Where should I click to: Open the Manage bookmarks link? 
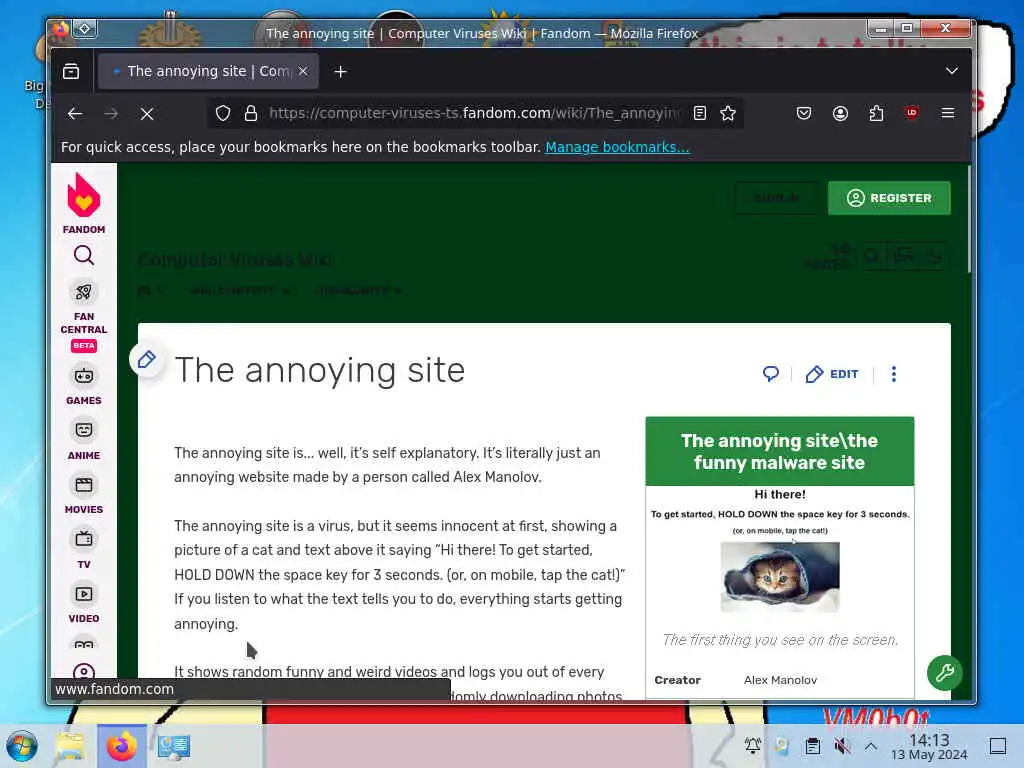[x=617, y=147]
